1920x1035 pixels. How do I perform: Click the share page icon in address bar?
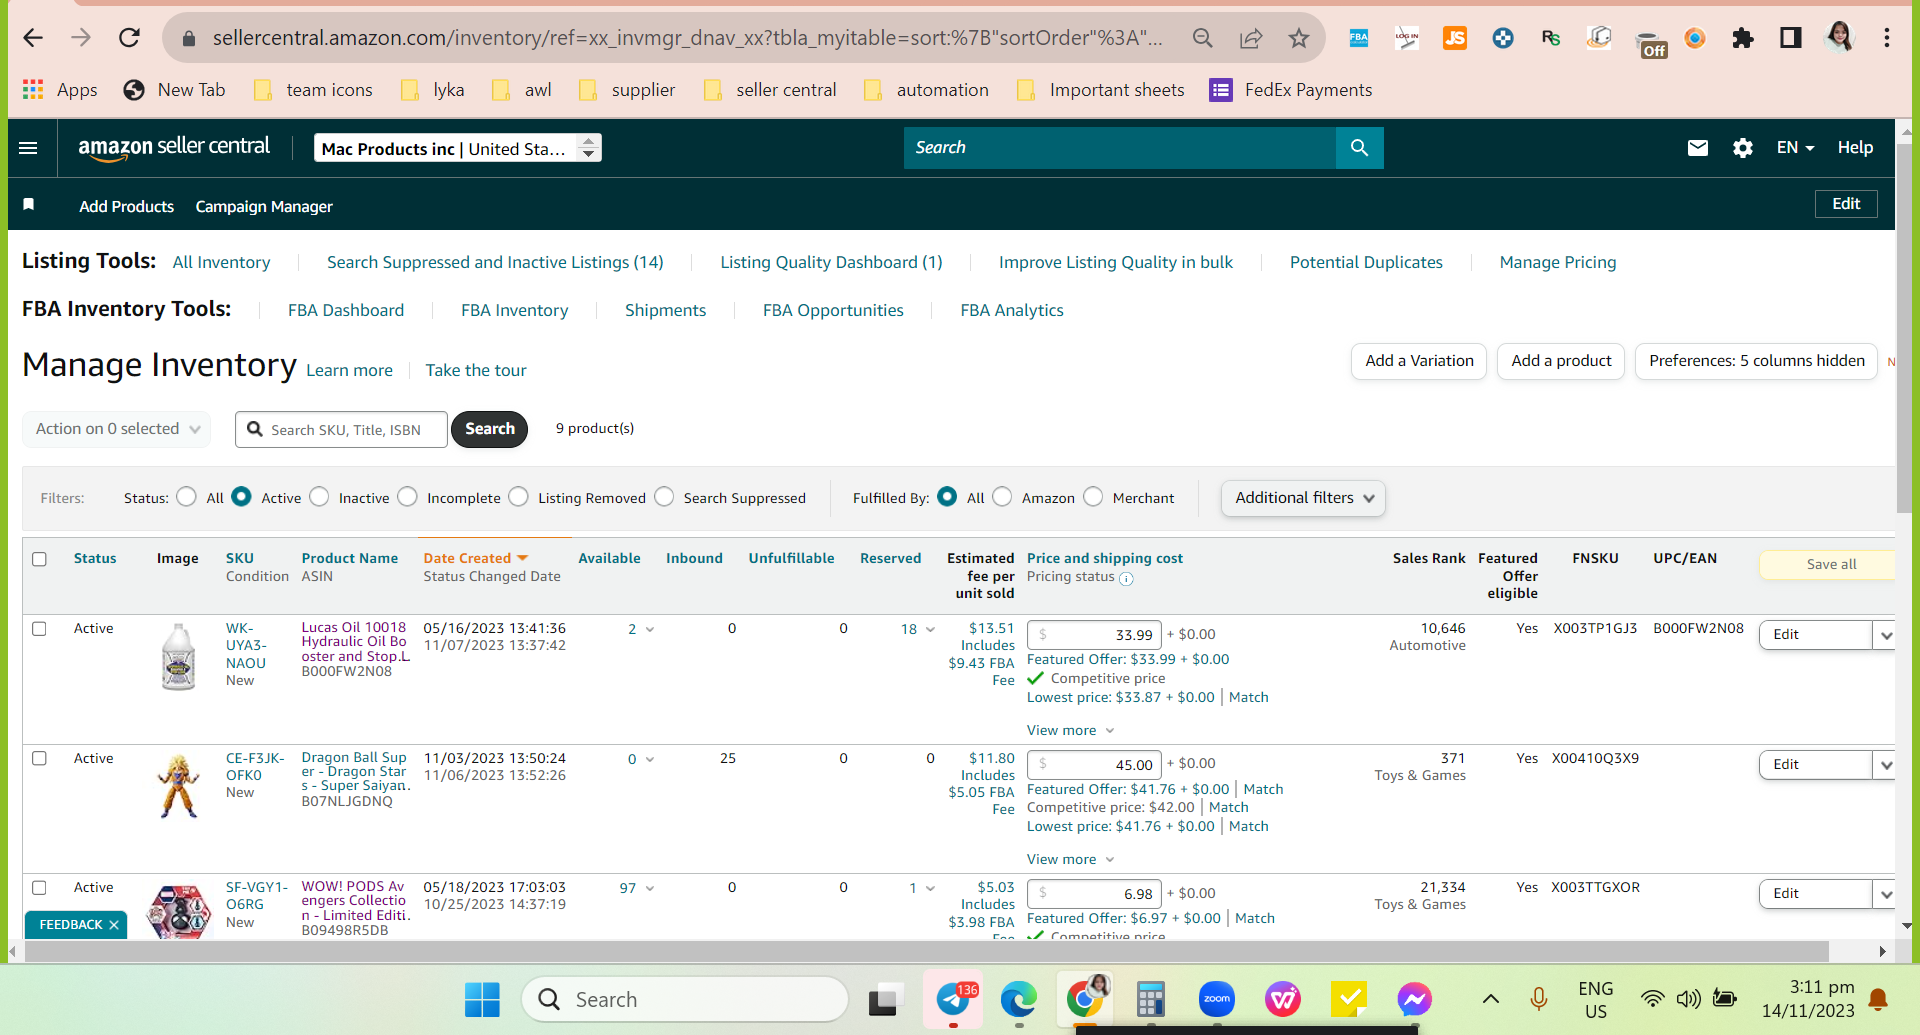(x=1250, y=38)
